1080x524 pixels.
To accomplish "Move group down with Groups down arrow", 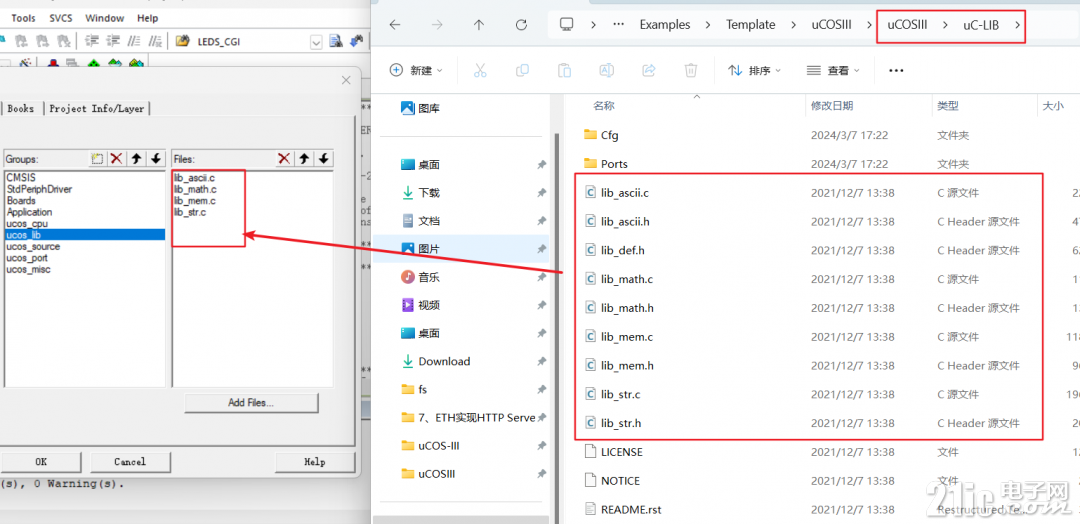I will 156,159.
